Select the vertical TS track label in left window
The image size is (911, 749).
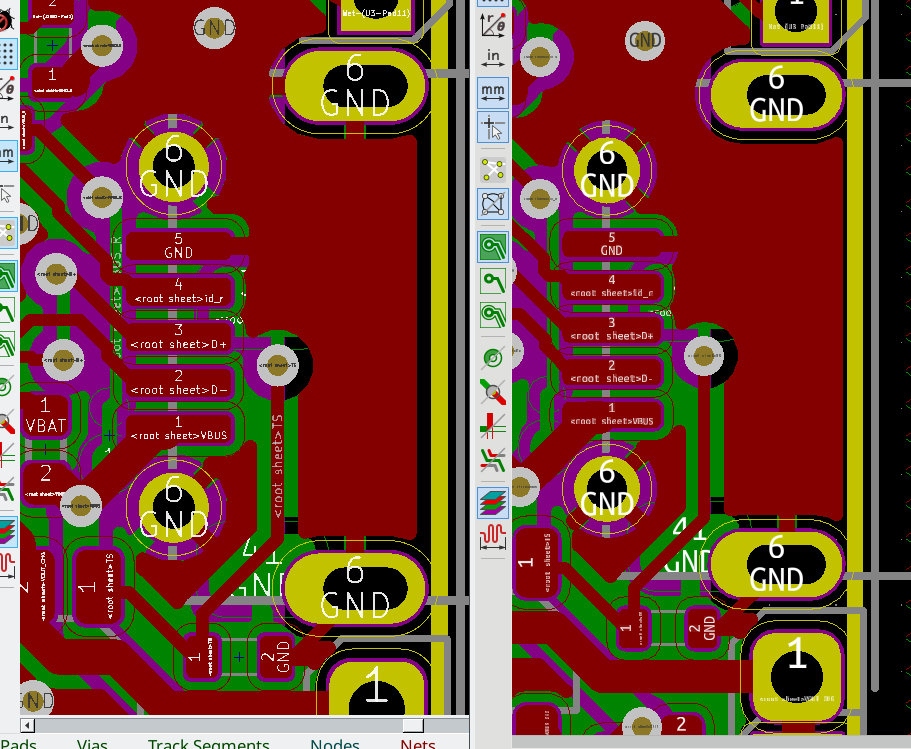(278, 466)
